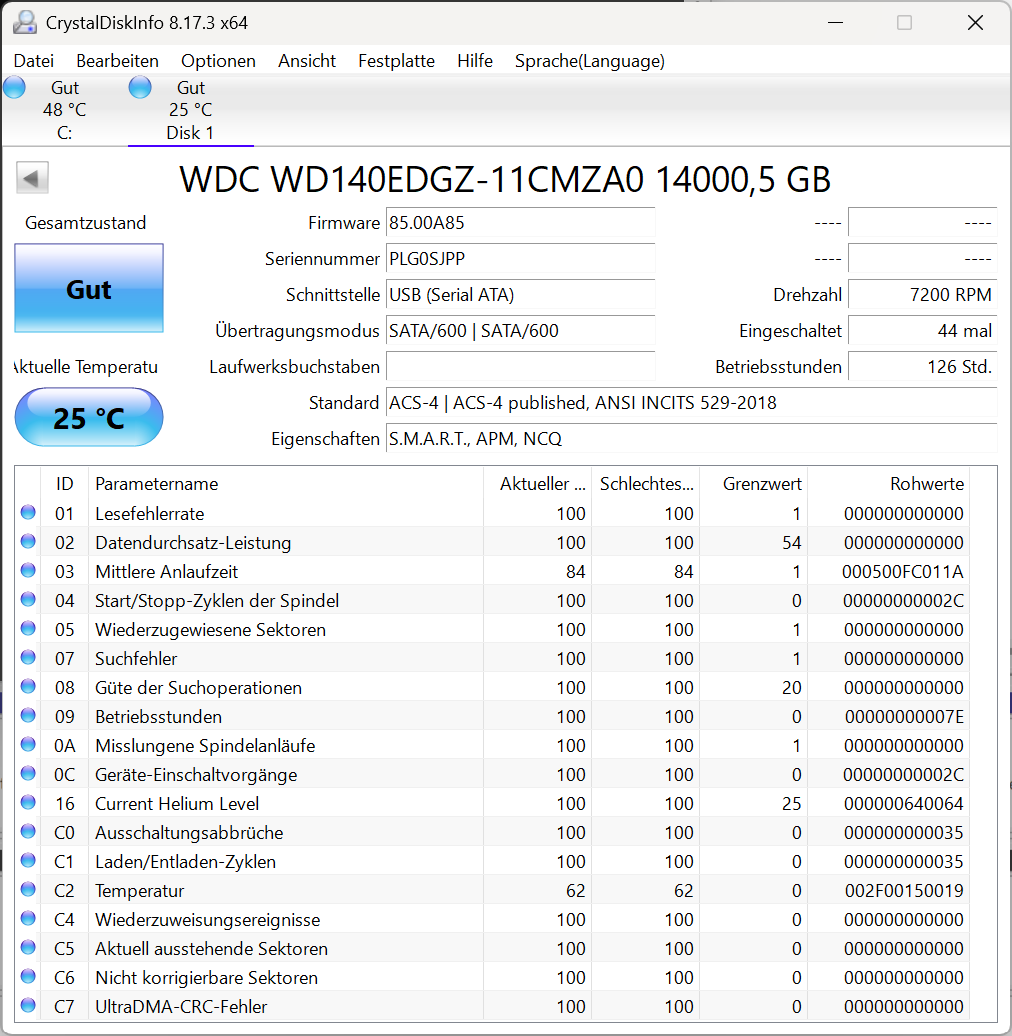Click raw value 00000000007E of Betriebsstunden
This screenshot has width=1012, height=1036.
pyautogui.click(x=904, y=717)
